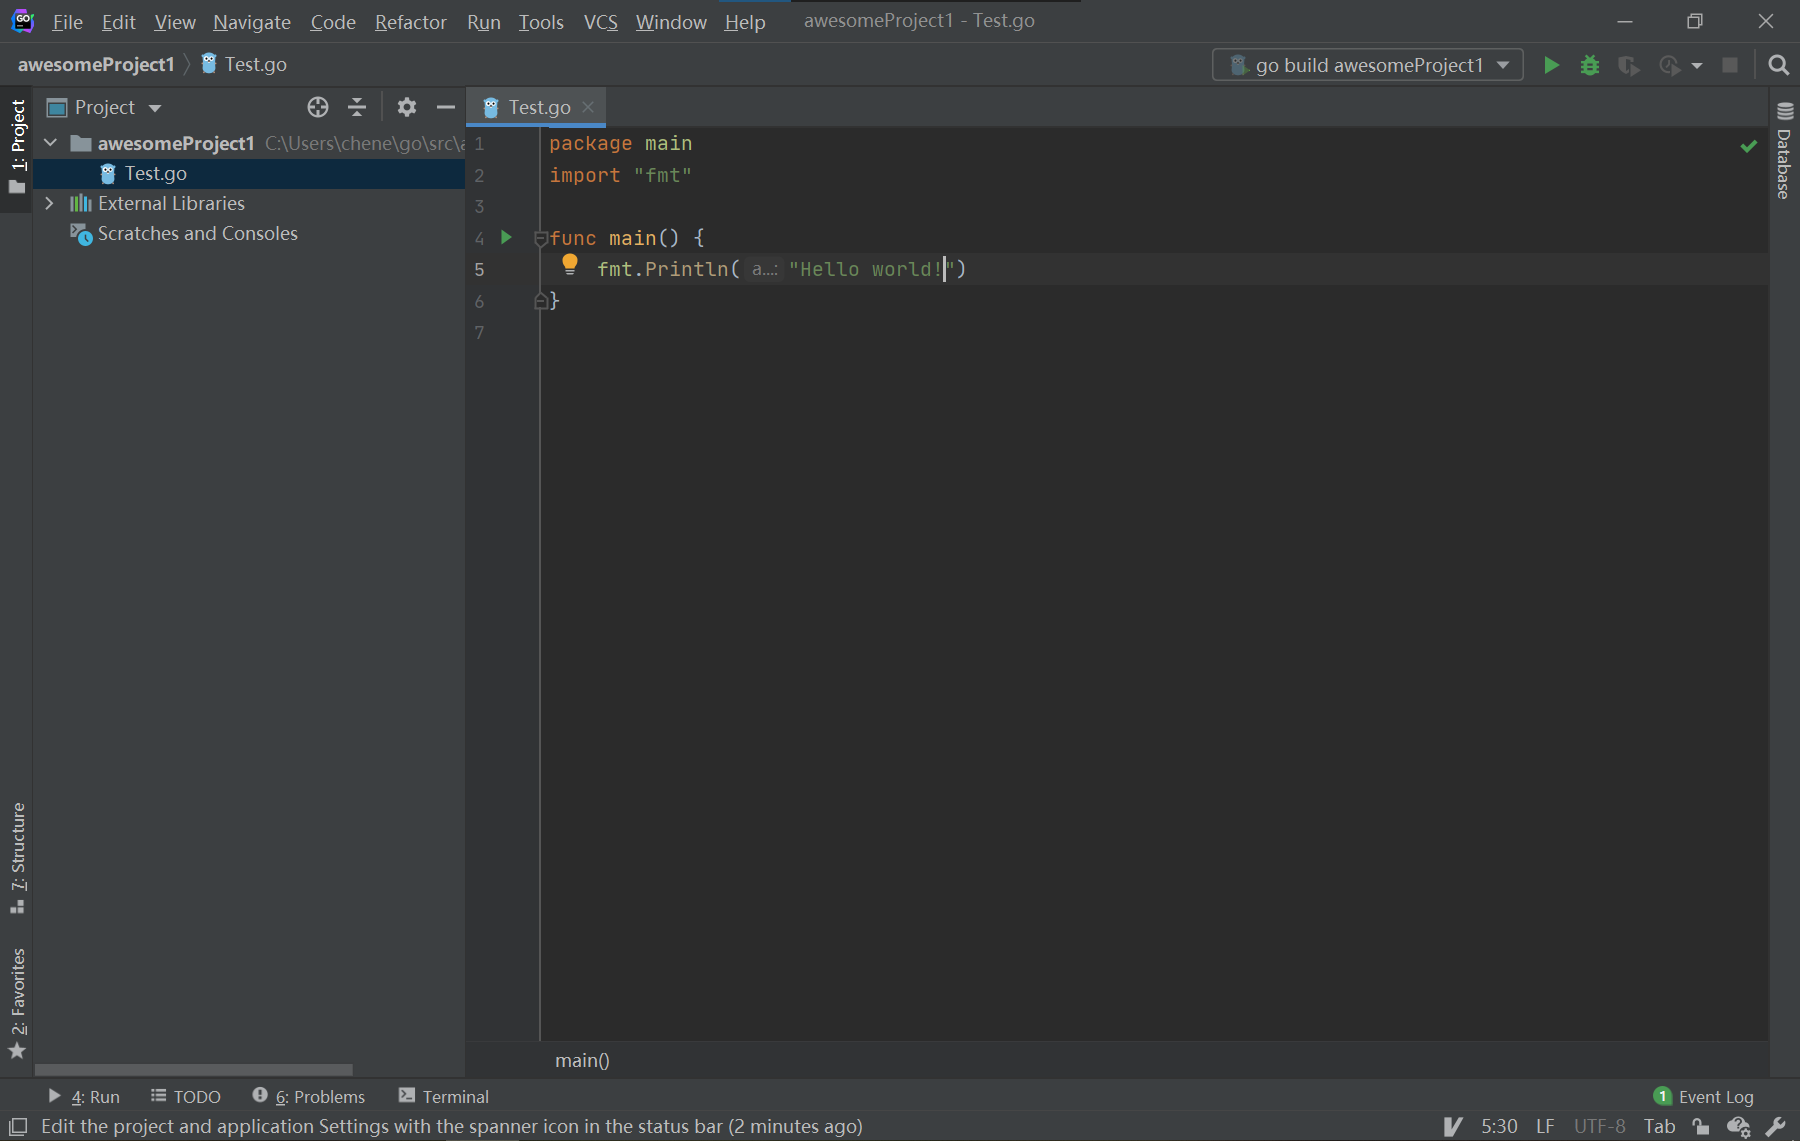Open Project panel gear settings
This screenshot has height=1141, width=1800.
(406, 107)
